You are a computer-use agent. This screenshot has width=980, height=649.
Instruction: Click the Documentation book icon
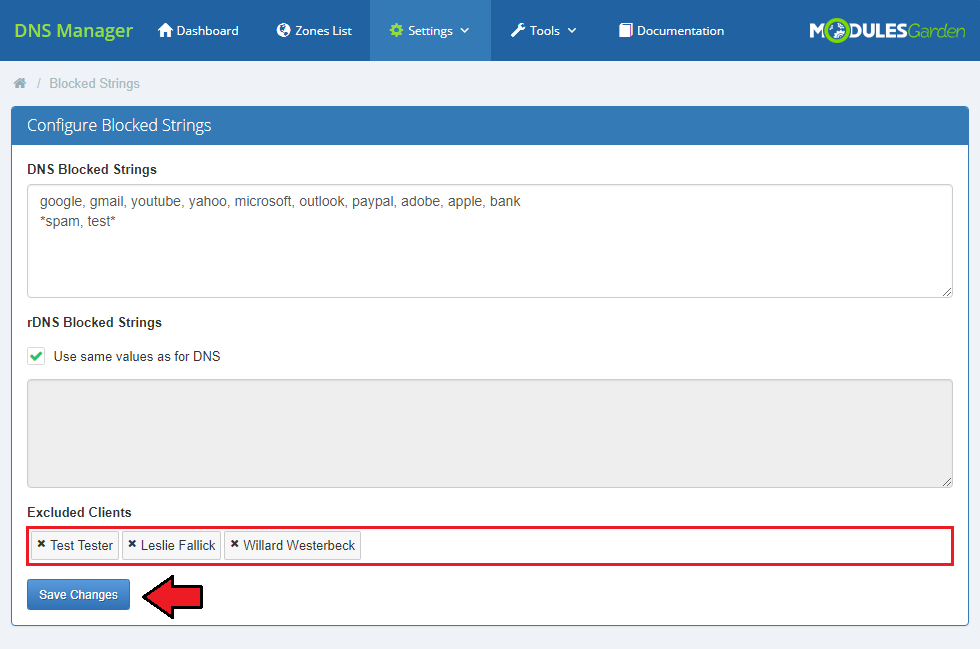coord(626,30)
